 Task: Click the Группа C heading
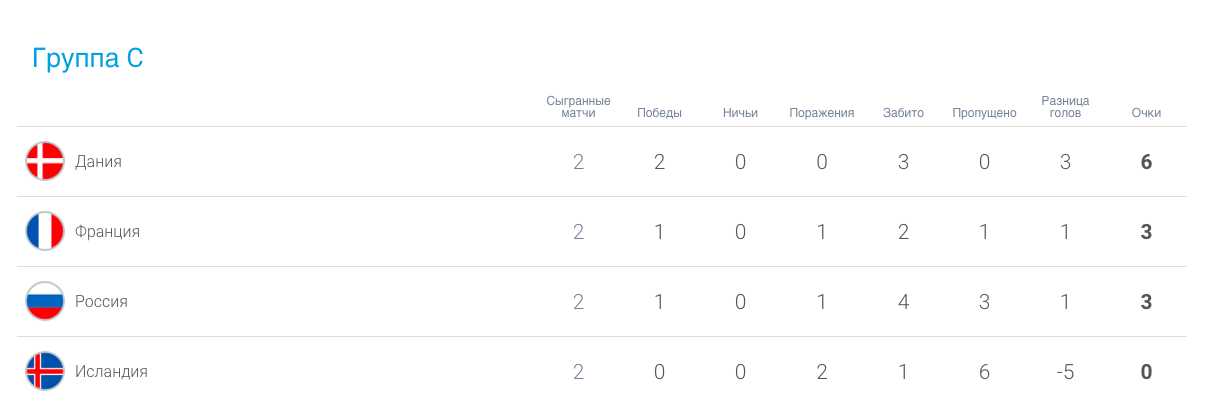[88, 58]
